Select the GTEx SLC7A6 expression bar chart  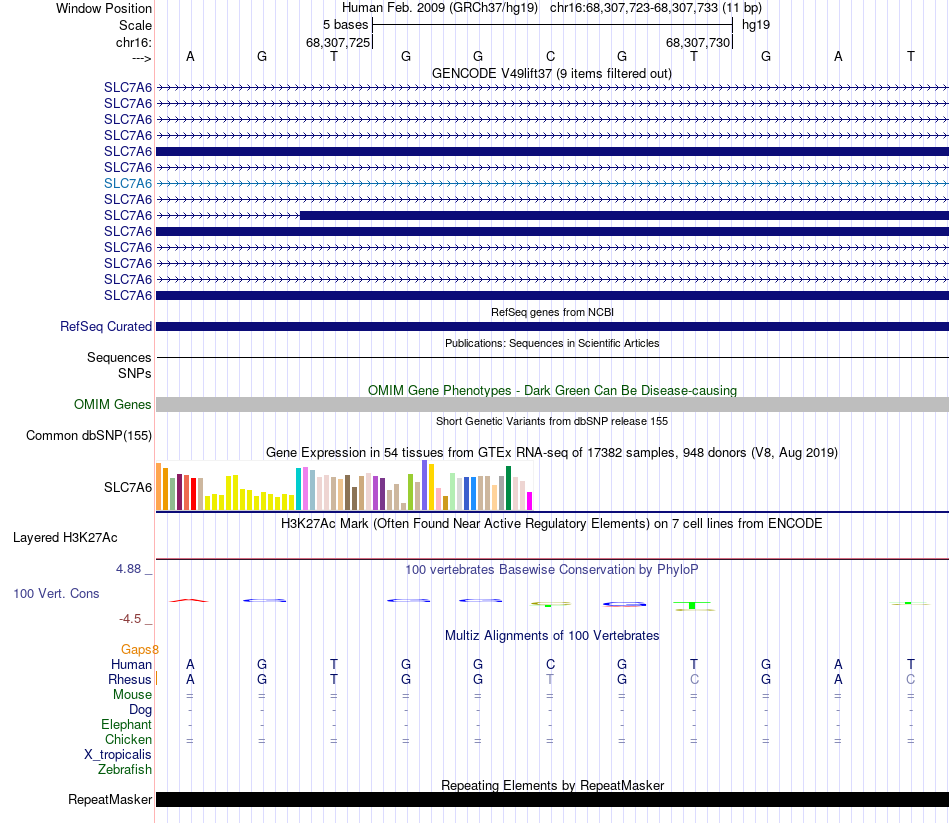pyautogui.click(x=345, y=487)
